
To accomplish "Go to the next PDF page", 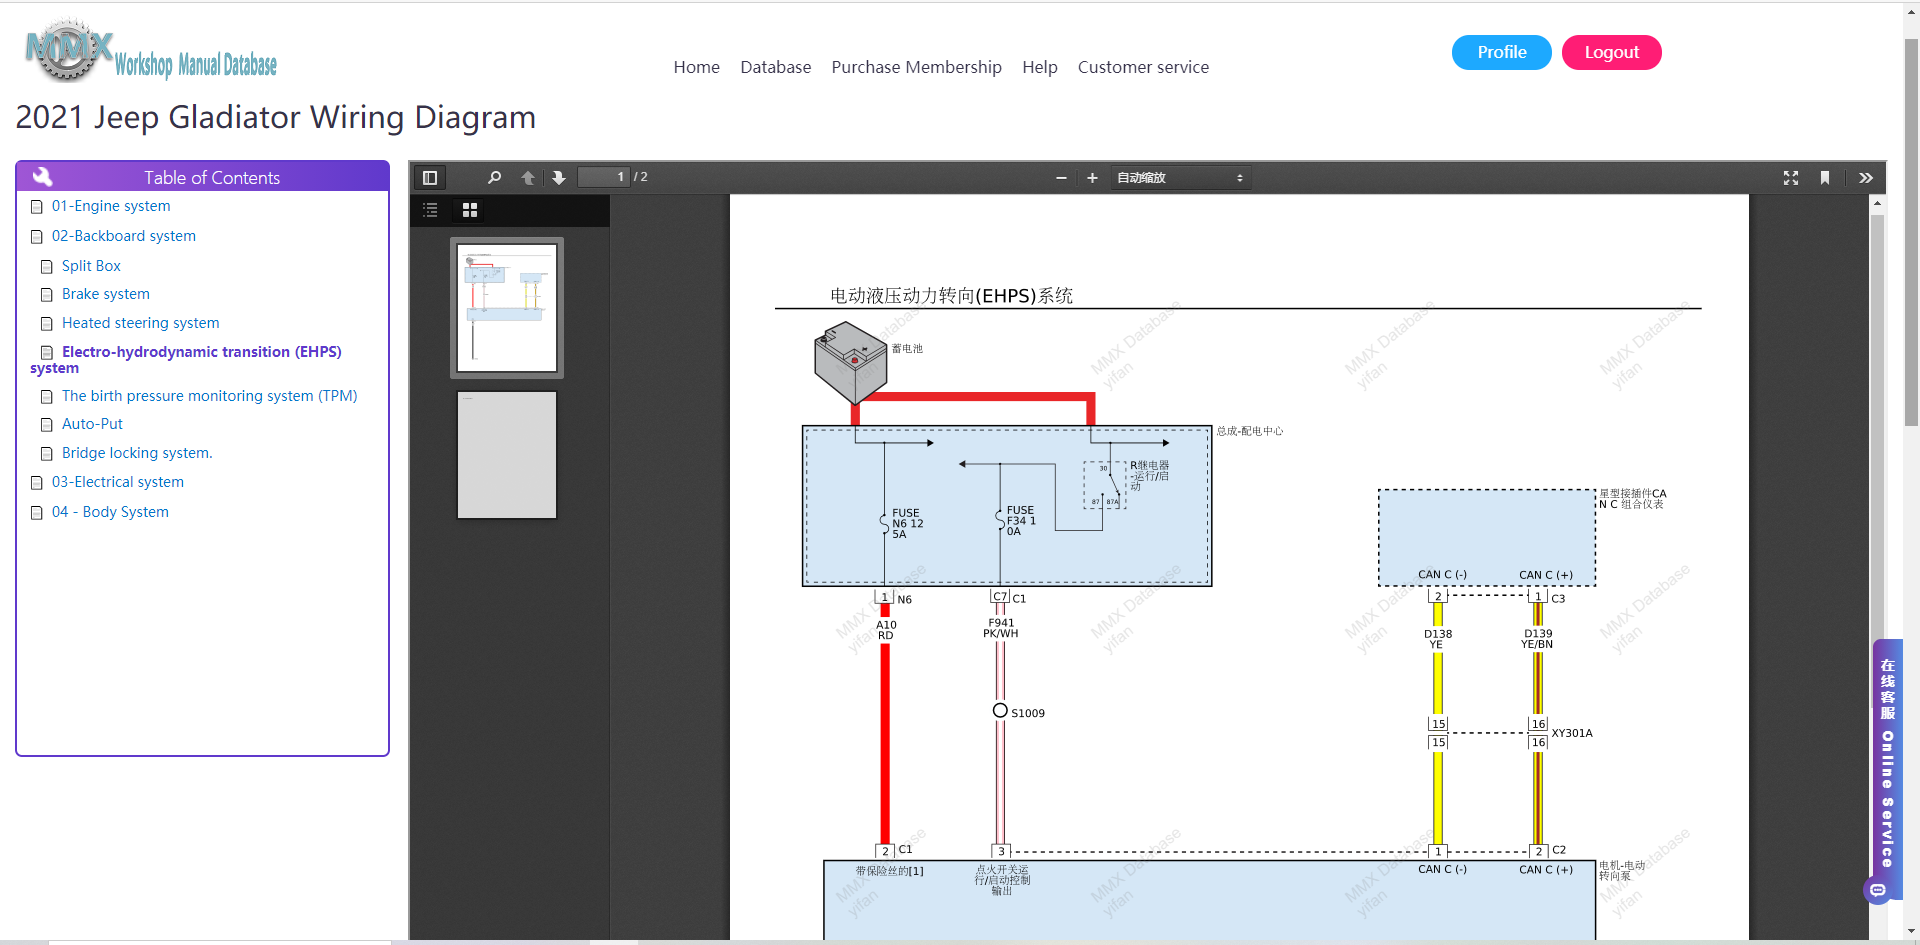I will [559, 178].
